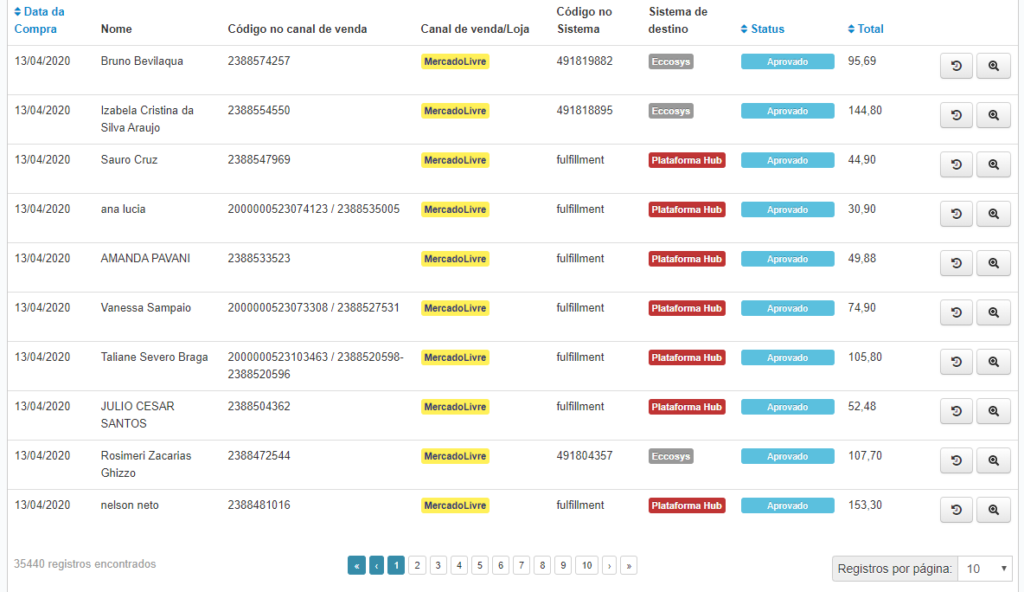Click history icon for JULIO CESAR SANTOS

pos(956,411)
